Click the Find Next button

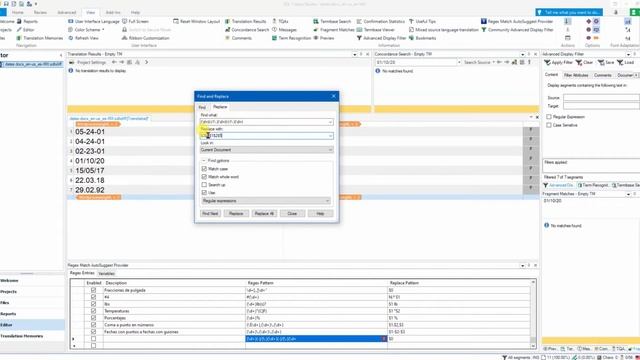[210, 213]
